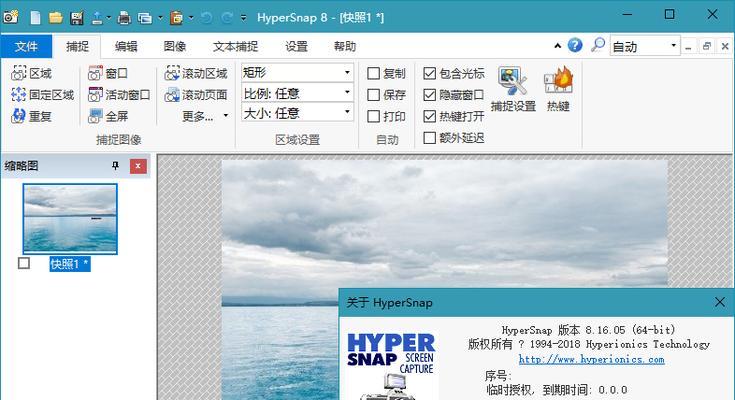Click the redo arrow icon
This screenshot has height=400, width=735.
pyautogui.click(x=227, y=18)
